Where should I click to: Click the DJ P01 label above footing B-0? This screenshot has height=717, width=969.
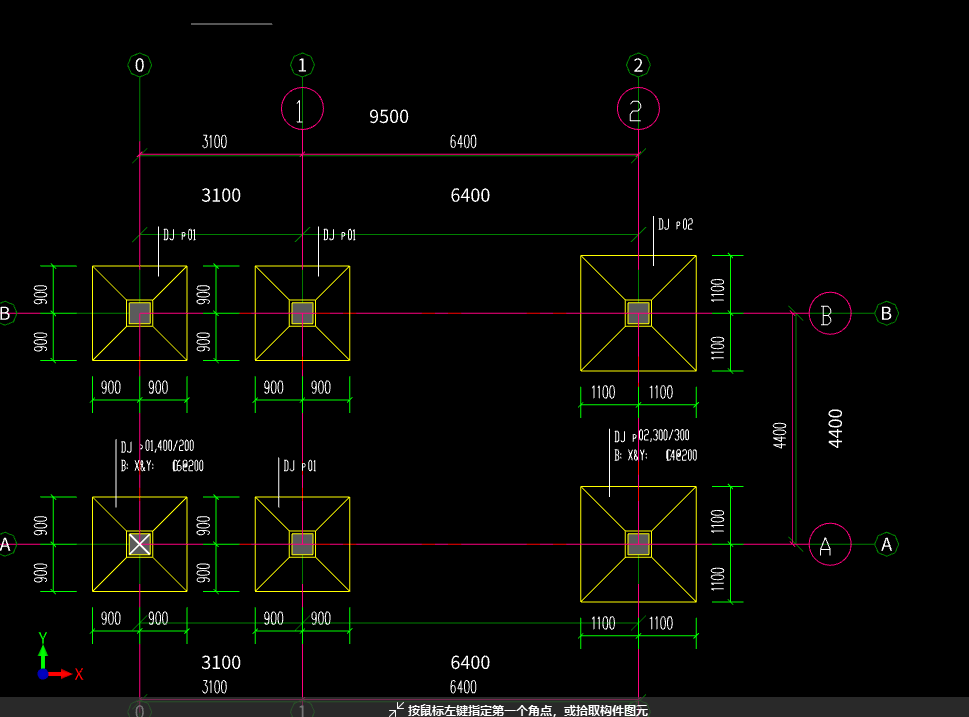tap(180, 235)
